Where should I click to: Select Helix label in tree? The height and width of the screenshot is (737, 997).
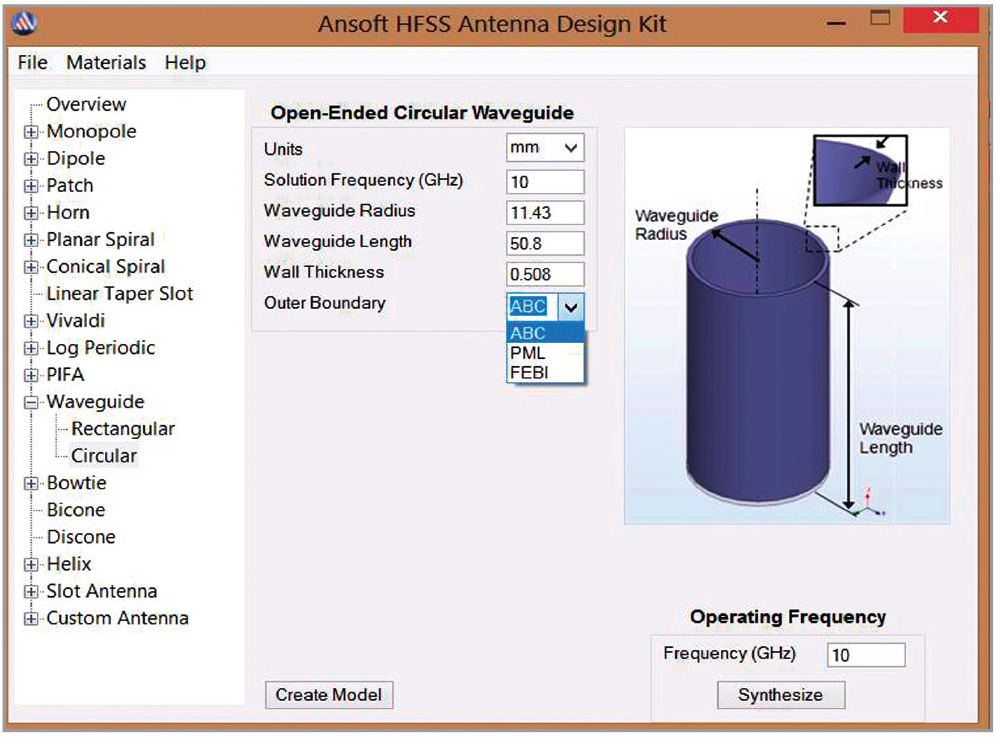[x=69, y=564]
